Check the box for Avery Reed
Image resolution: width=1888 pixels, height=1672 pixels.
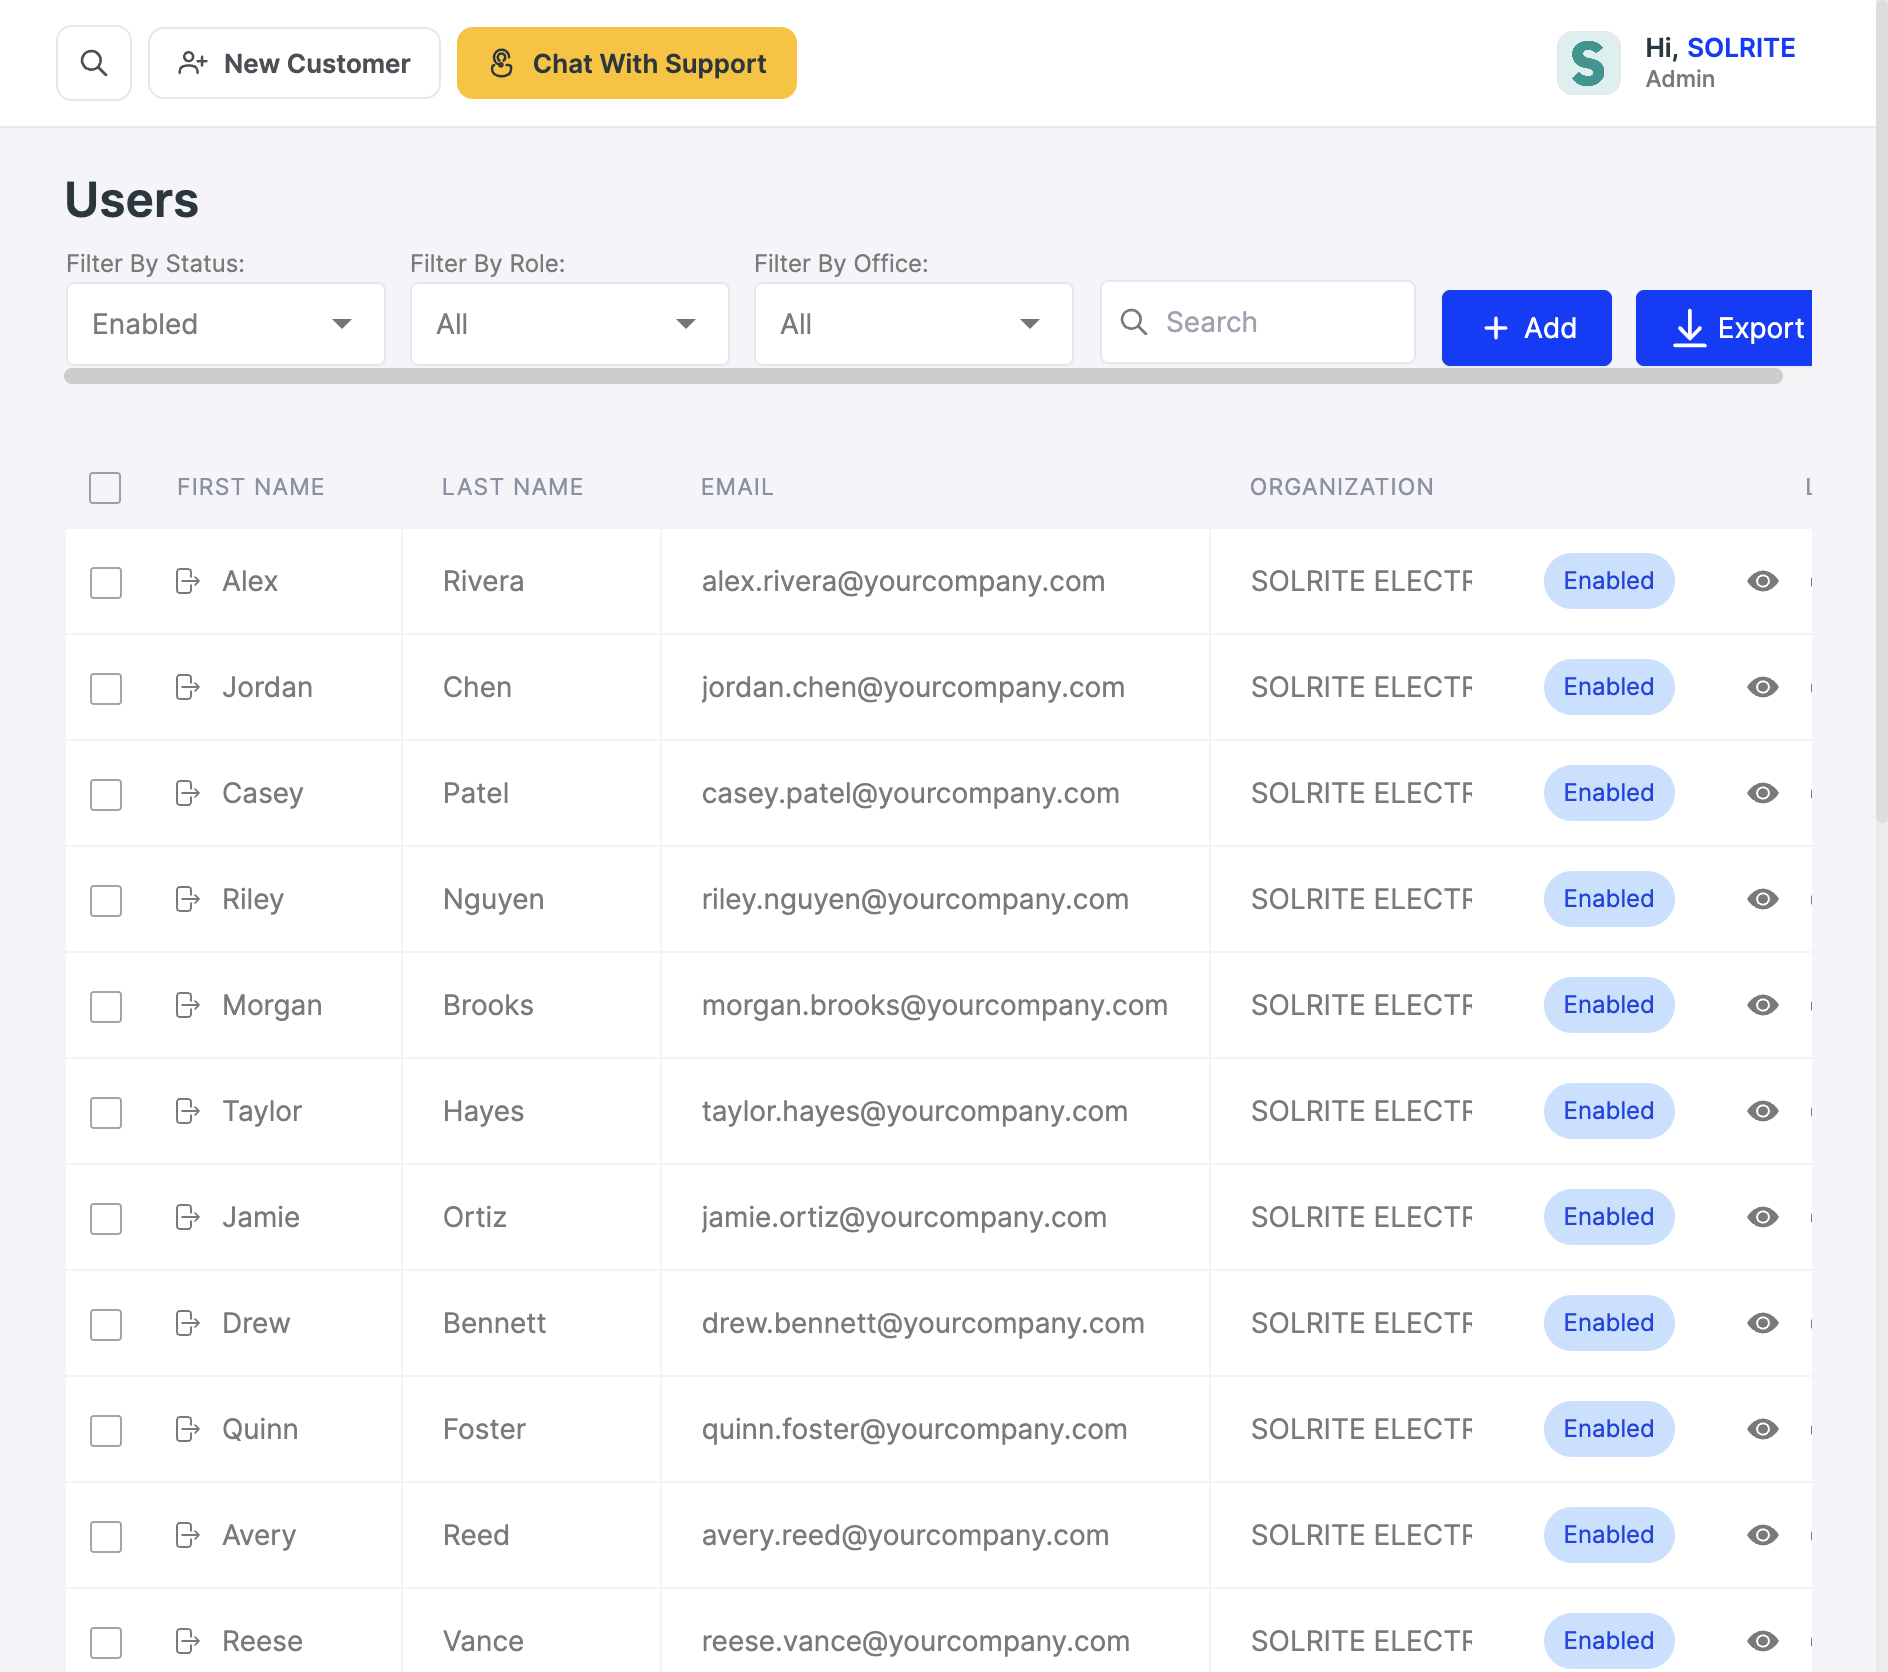pyautogui.click(x=106, y=1537)
